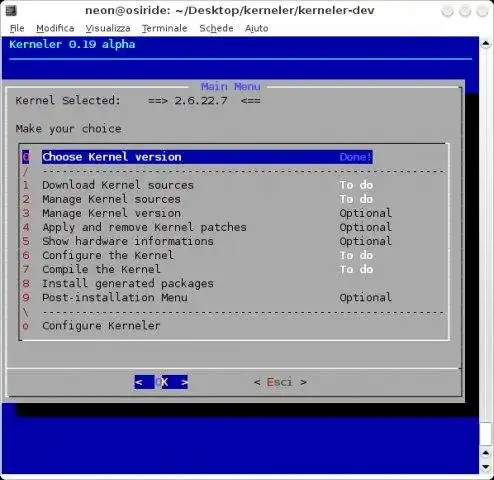
Task: Click the OK button
Action: pos(161,382)
